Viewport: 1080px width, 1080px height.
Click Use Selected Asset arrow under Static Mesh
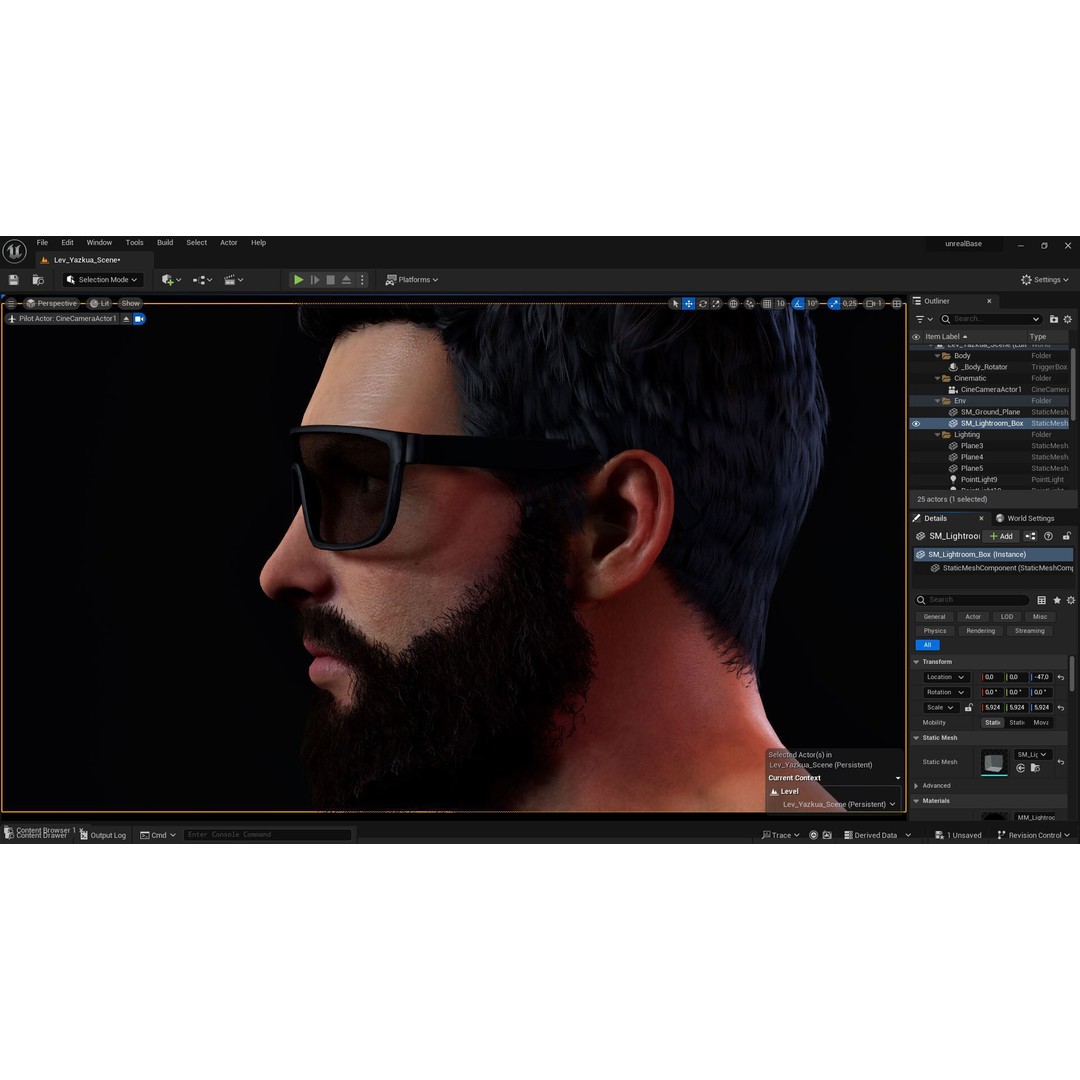[1020, 769]
